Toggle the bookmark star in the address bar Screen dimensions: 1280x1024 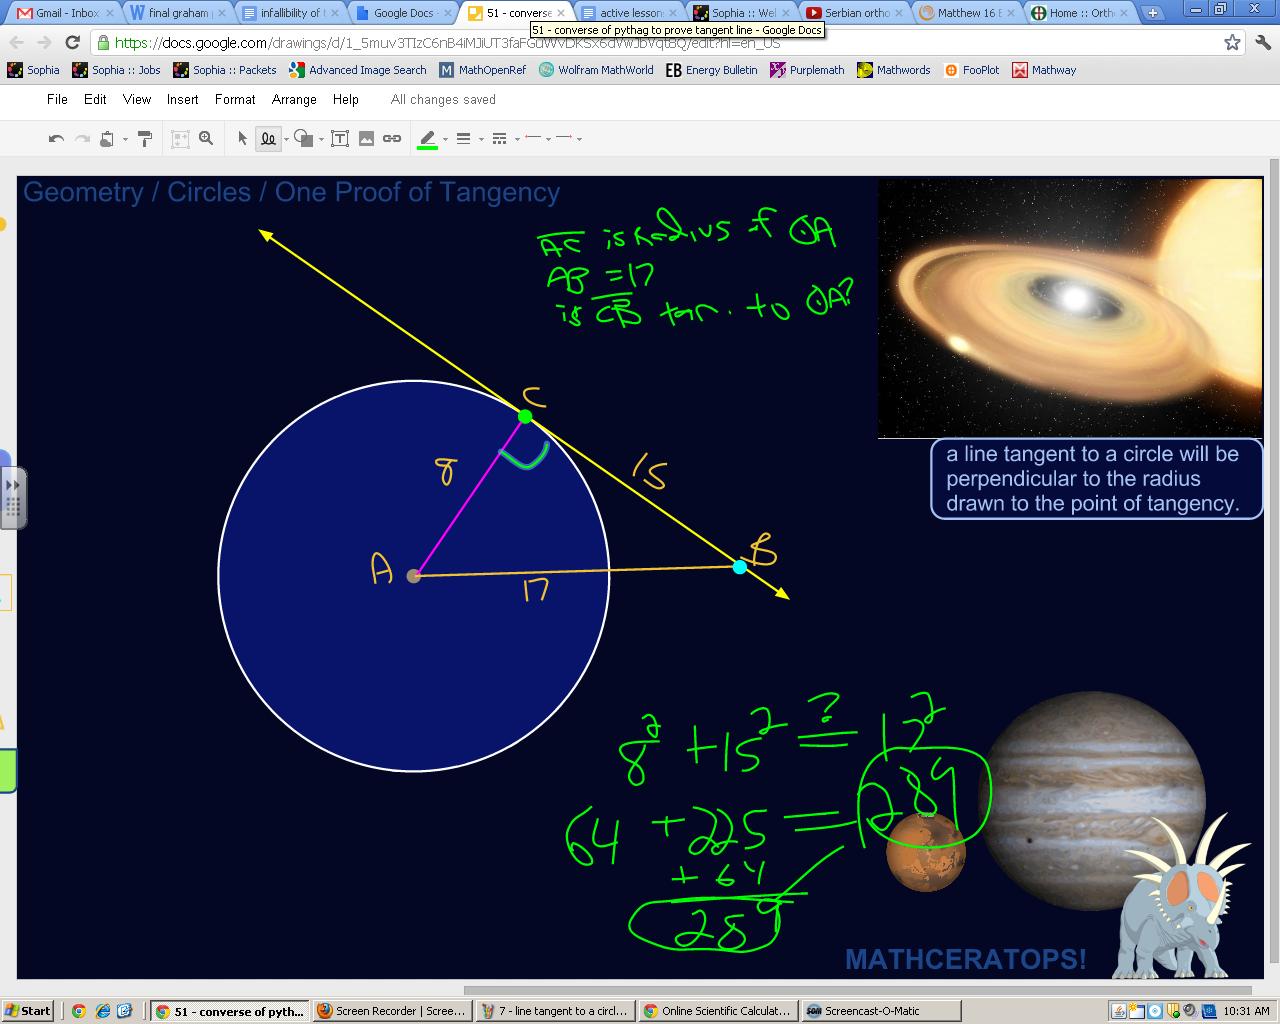(1232, 42)
